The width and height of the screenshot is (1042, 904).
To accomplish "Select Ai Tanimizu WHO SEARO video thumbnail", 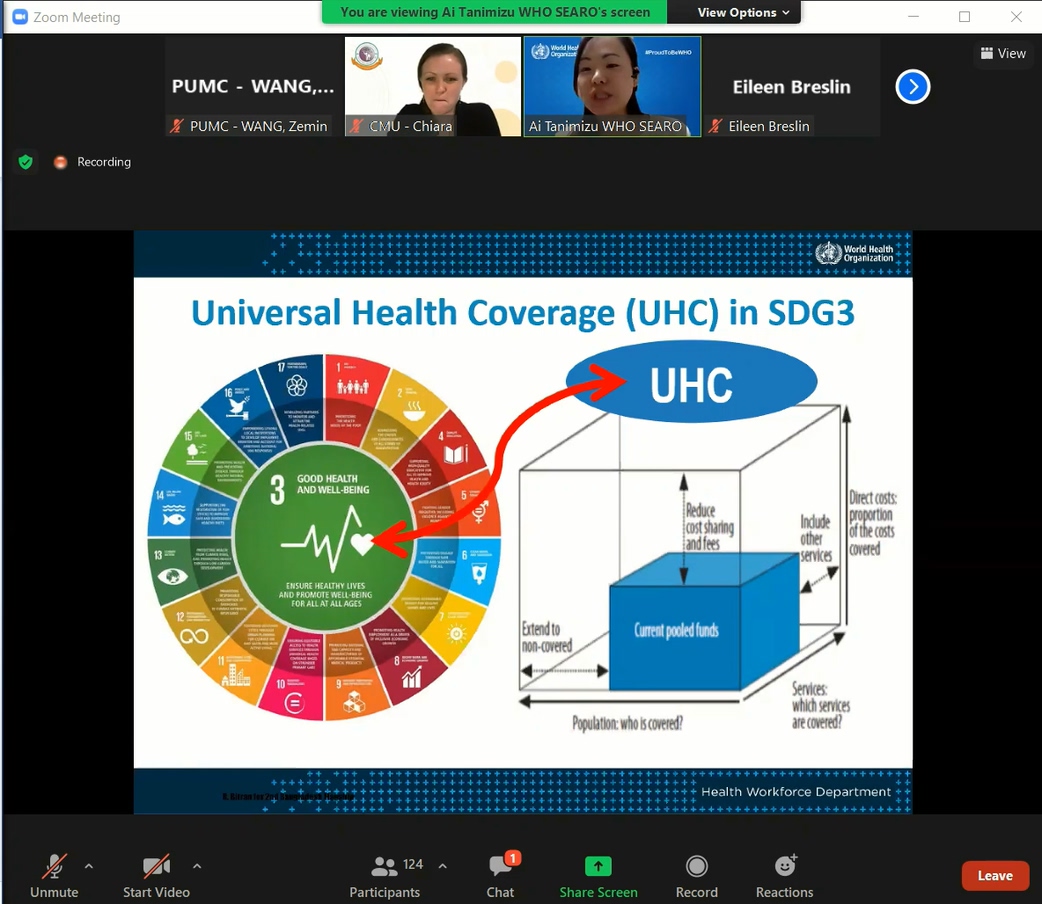I will [x=612, y=86].
